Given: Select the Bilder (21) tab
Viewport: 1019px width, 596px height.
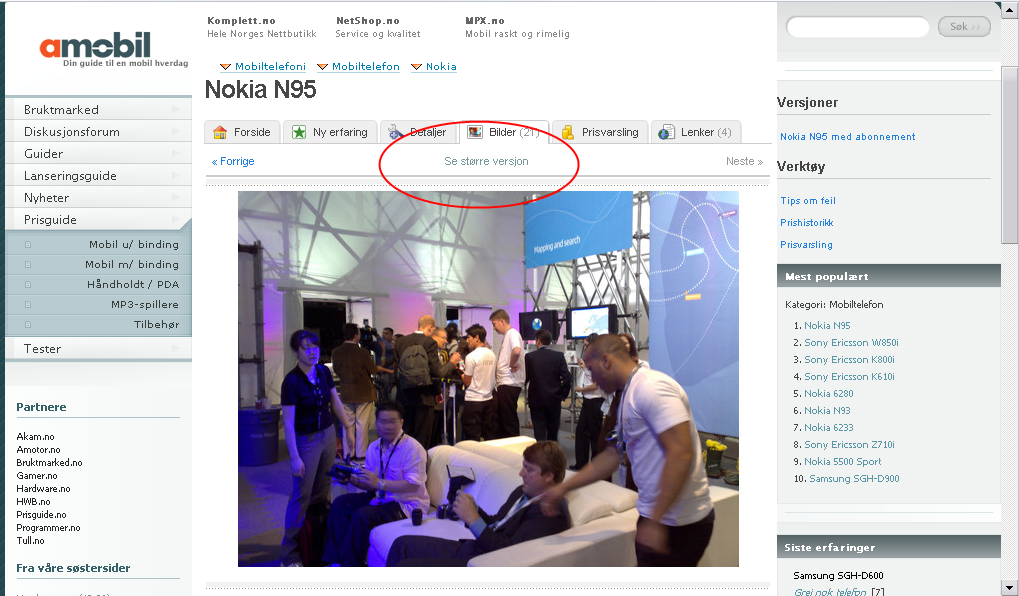Looking at the screenshot, I should pos(504,132).
